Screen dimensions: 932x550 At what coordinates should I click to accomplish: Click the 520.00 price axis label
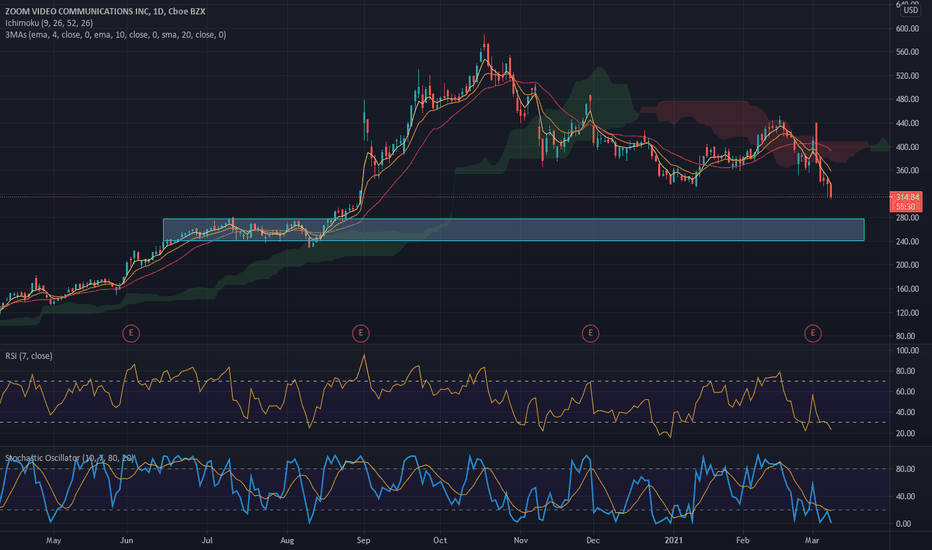point(907,76)
